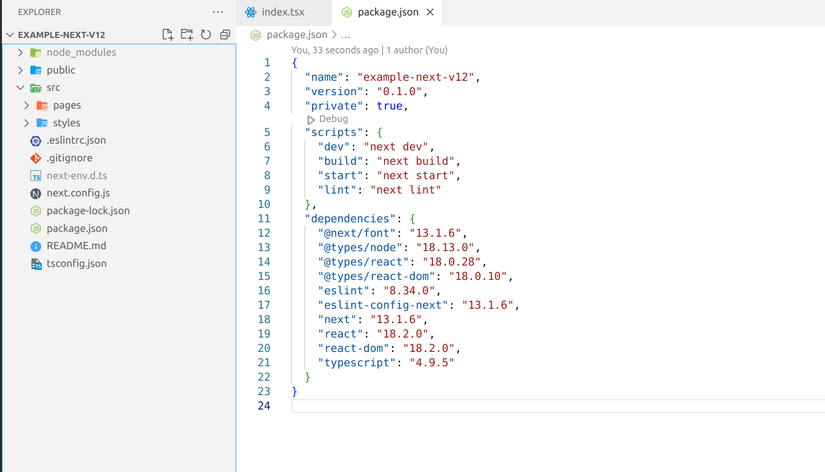Collapse the src folder
Screen dimensions: 825x472
pyautogui.click(x=20, y=87)
